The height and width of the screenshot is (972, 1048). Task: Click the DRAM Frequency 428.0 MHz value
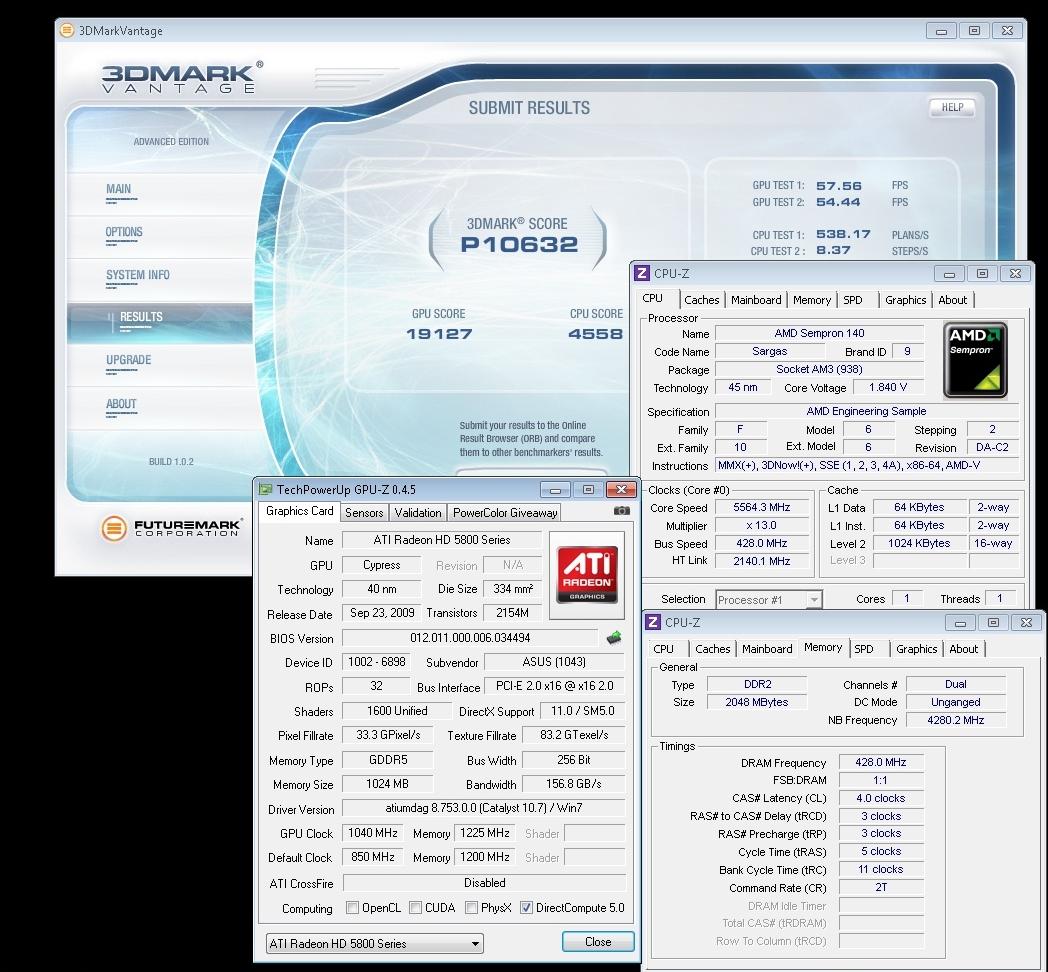[881, 762]
